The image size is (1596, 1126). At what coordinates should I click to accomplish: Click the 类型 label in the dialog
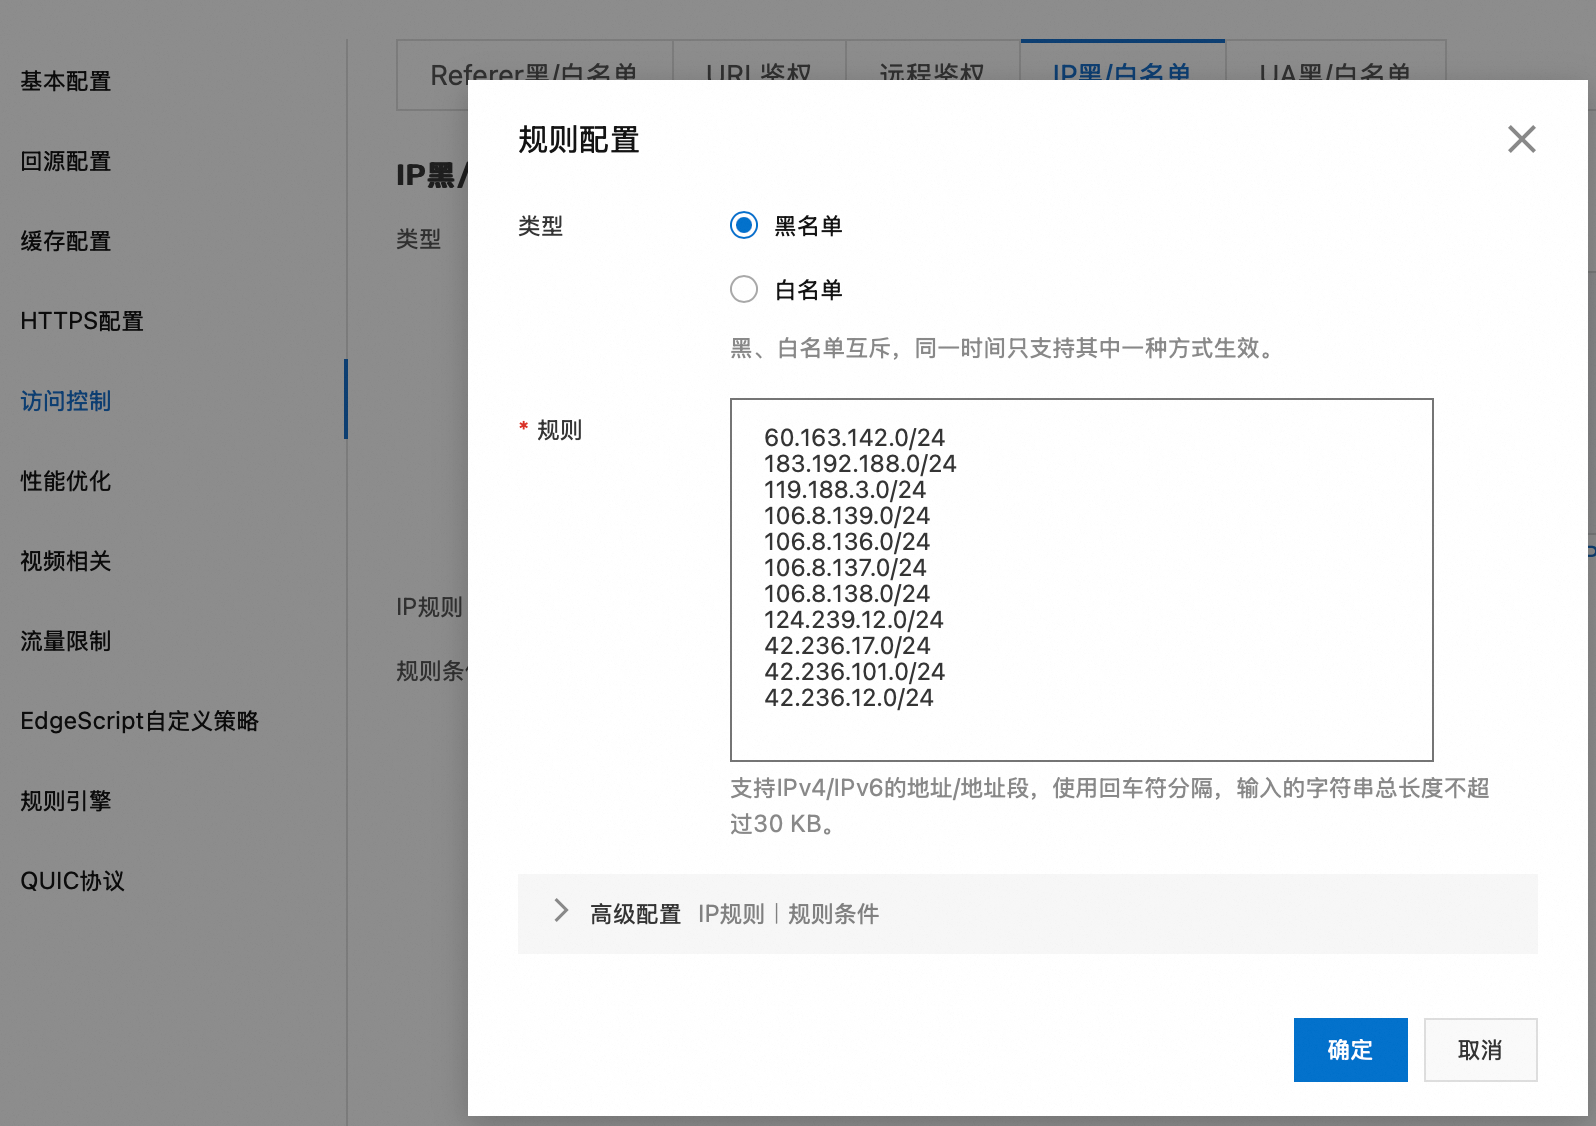pos(541,226)
